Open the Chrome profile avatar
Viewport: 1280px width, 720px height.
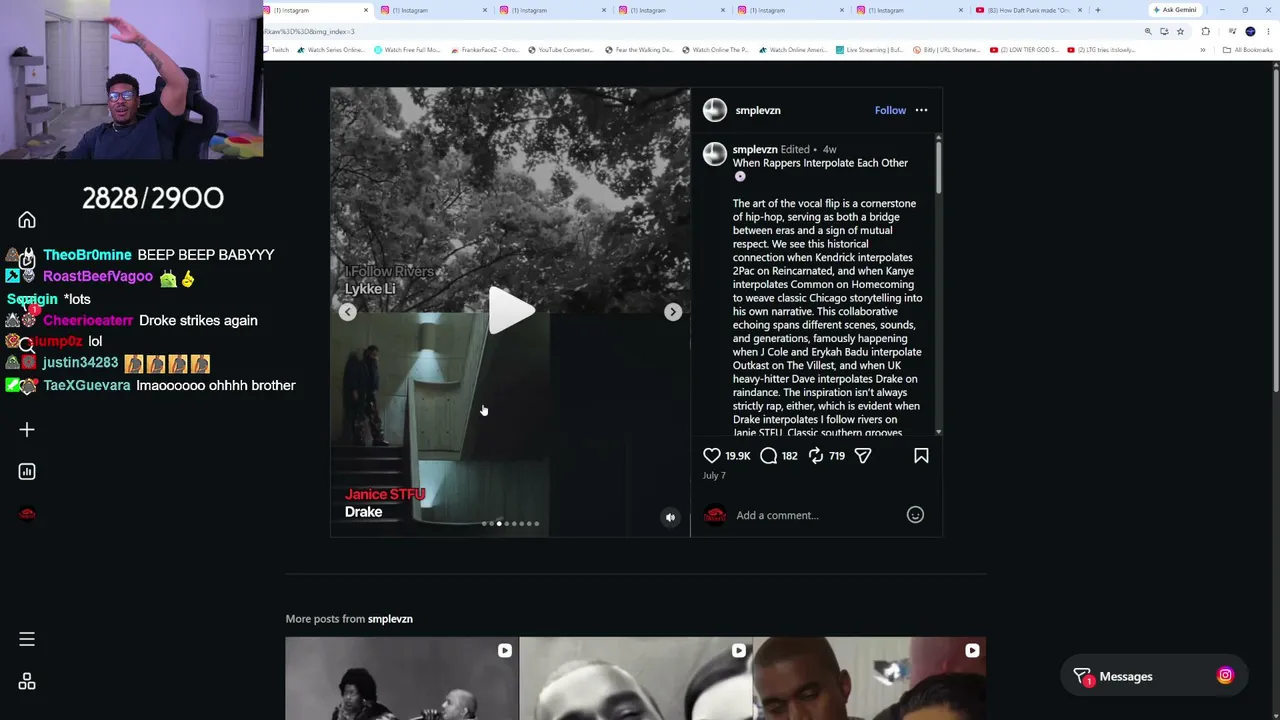(1250, 31)
